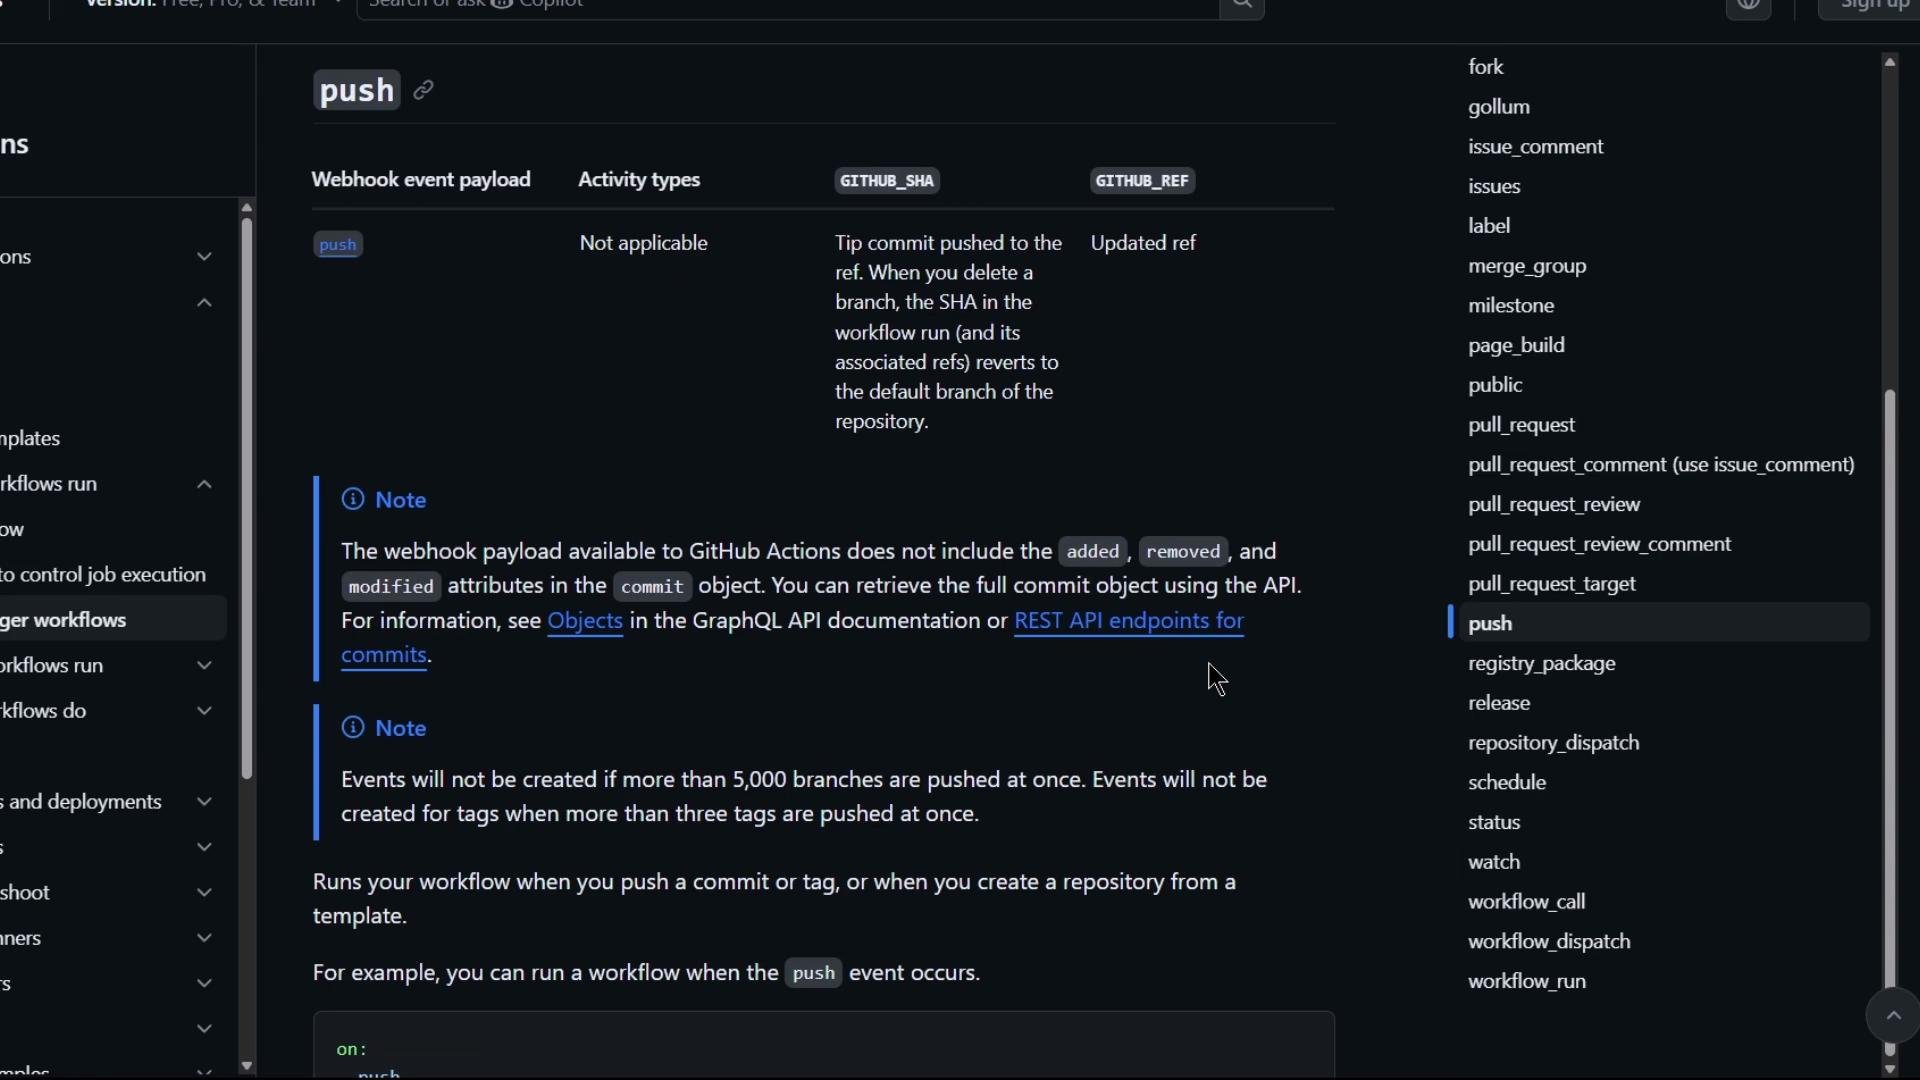Jump to pull_request_target in the outline

(1552, 584)
